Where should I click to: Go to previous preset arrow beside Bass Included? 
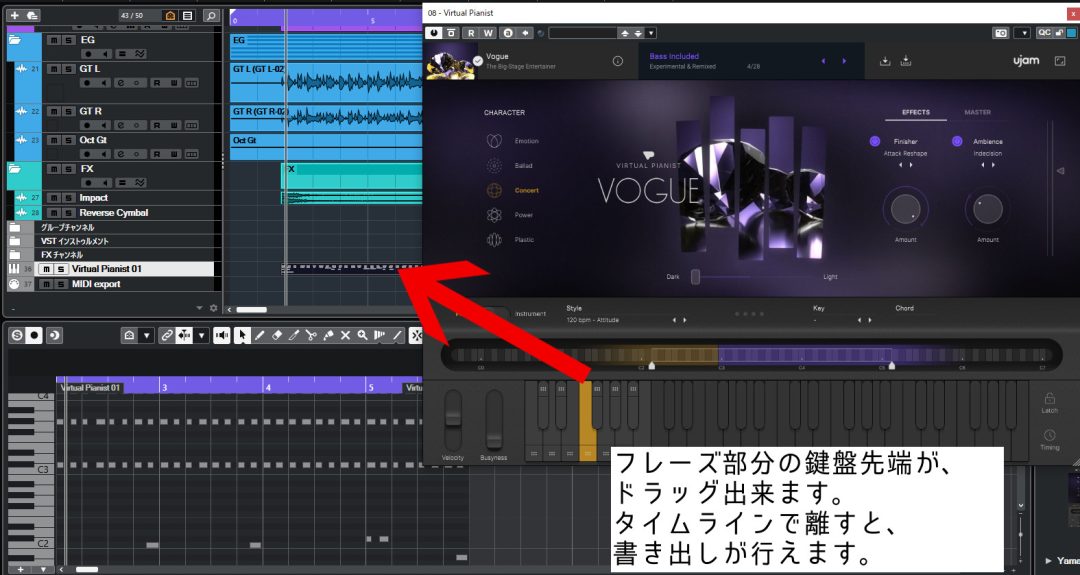pyautogui.click(x=823, y=61)
